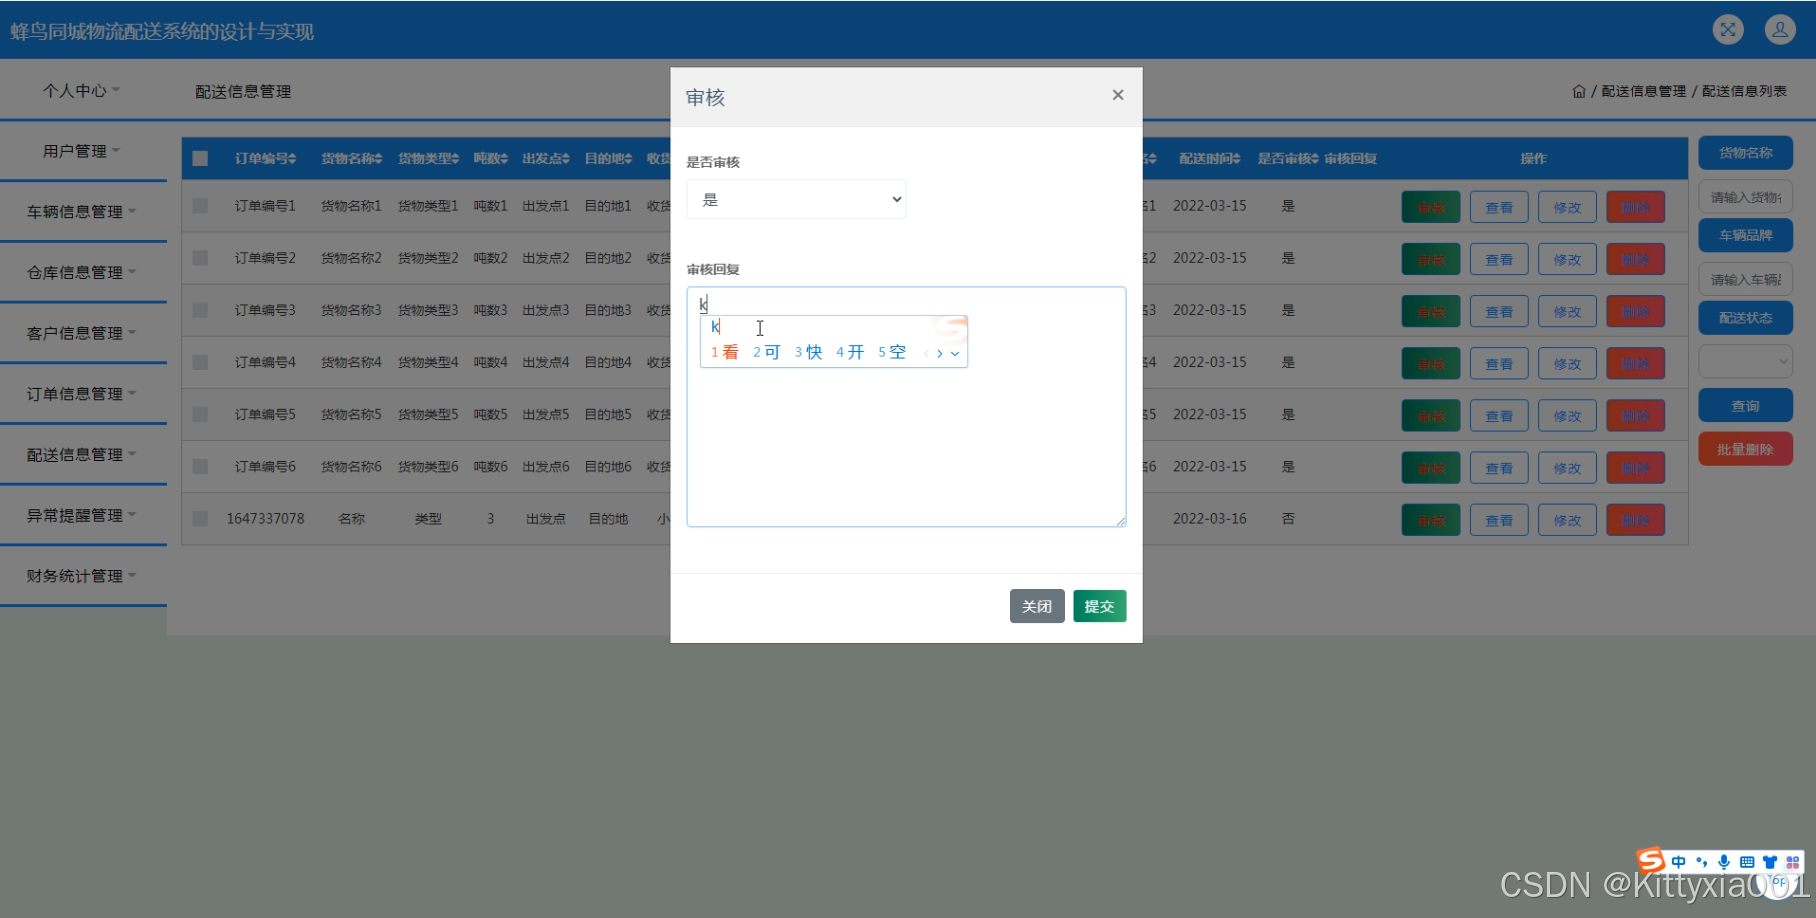1816x918 pixels.
Task: Select the checkbox for order 1647337078
Action: (200, 519)
